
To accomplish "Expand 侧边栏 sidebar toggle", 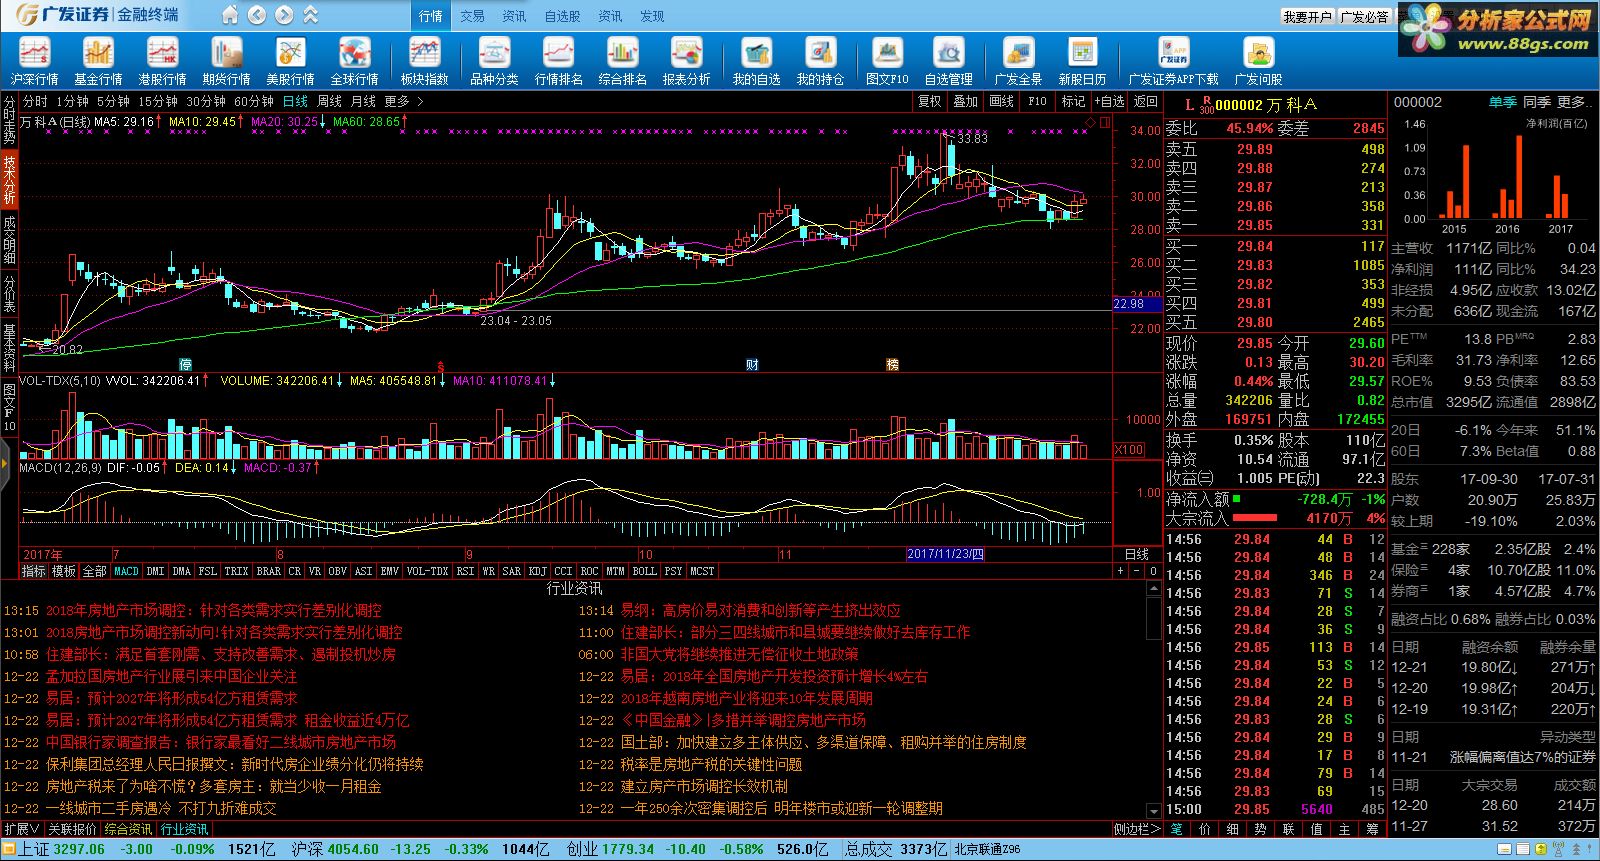I will coord(1137,829).
